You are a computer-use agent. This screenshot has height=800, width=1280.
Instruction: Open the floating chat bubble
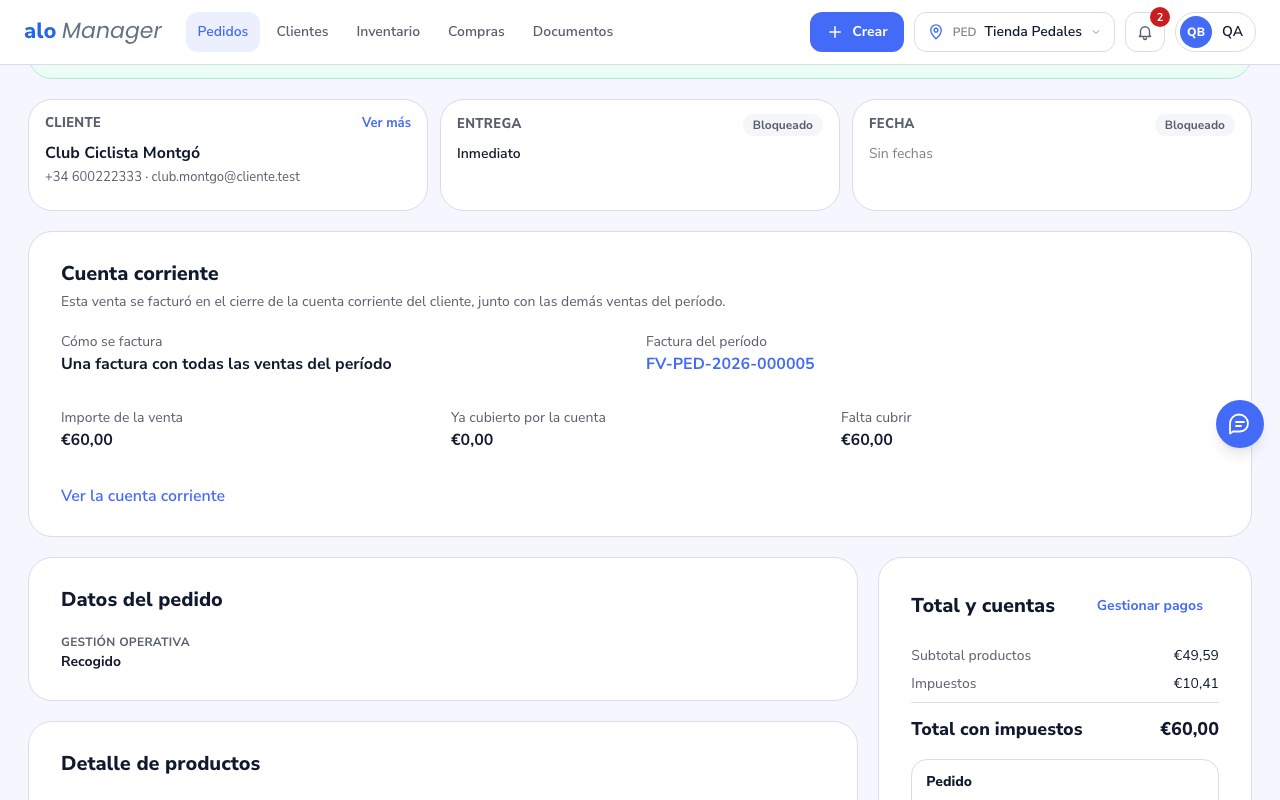pyautogui.click(x=1240, y=424)
